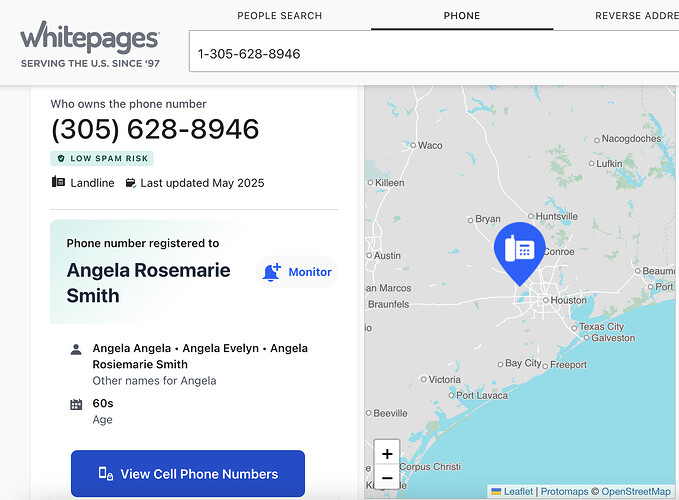
Task: Click the phone number search field
Action: (430, 53)
